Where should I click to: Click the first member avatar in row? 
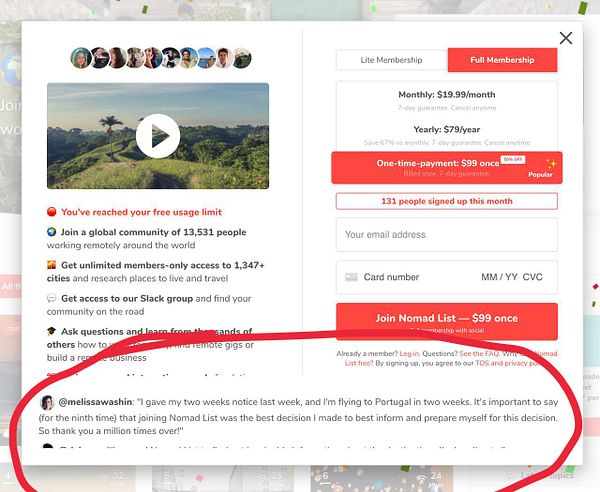pos(81,58)
